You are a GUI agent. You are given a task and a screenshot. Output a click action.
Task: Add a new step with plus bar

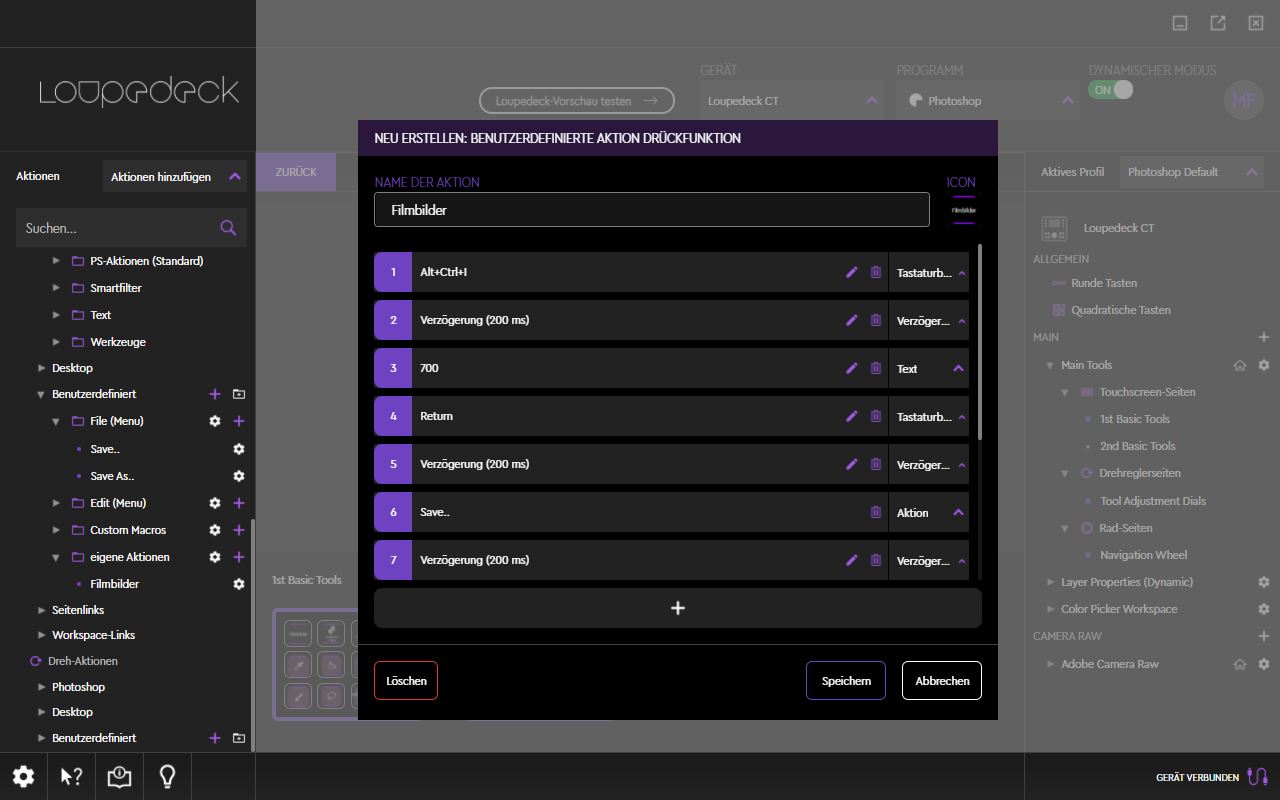click(x=678, y=608)
